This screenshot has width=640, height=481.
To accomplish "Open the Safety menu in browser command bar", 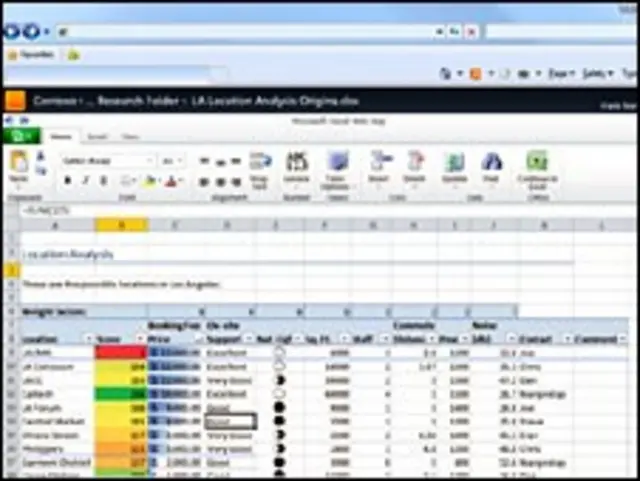I will 598,73.
